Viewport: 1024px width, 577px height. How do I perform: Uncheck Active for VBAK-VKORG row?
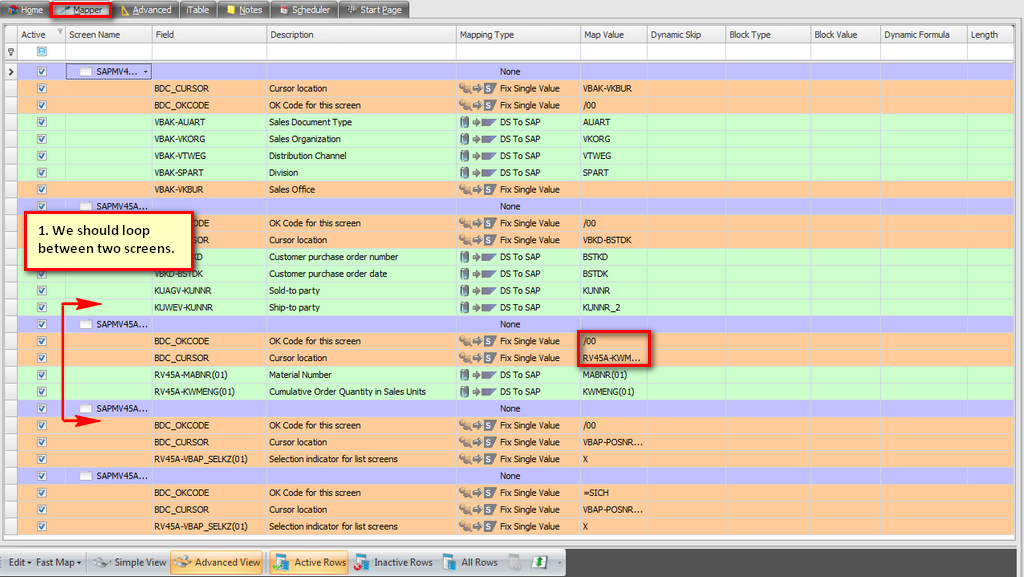point(42,139)
